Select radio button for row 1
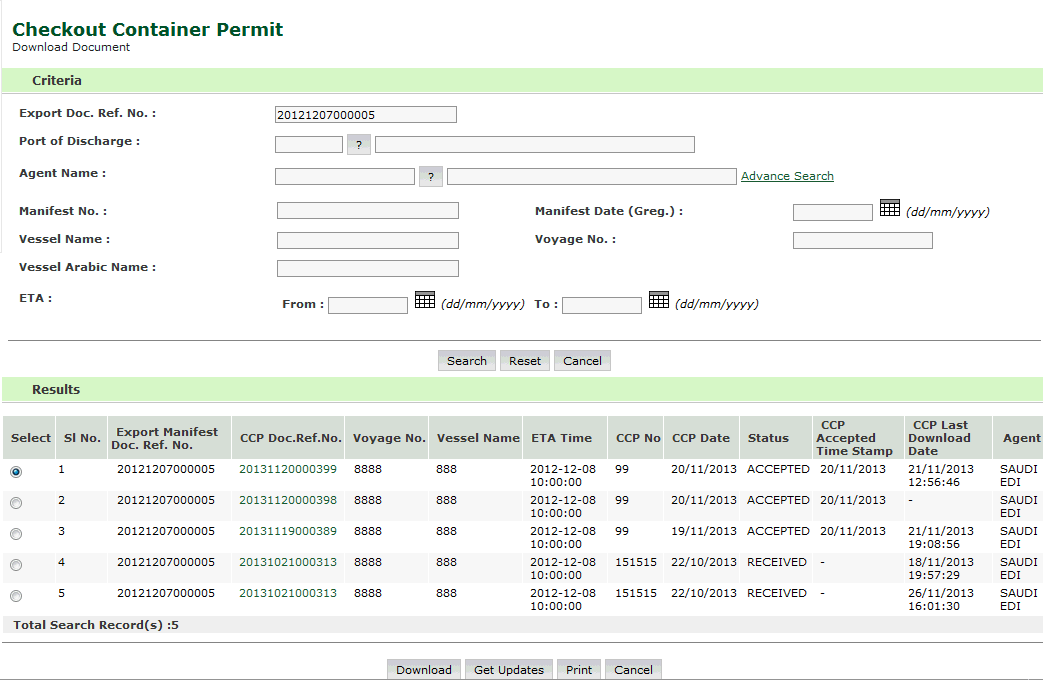The image size is (1043, 680). tap(16, 472)
